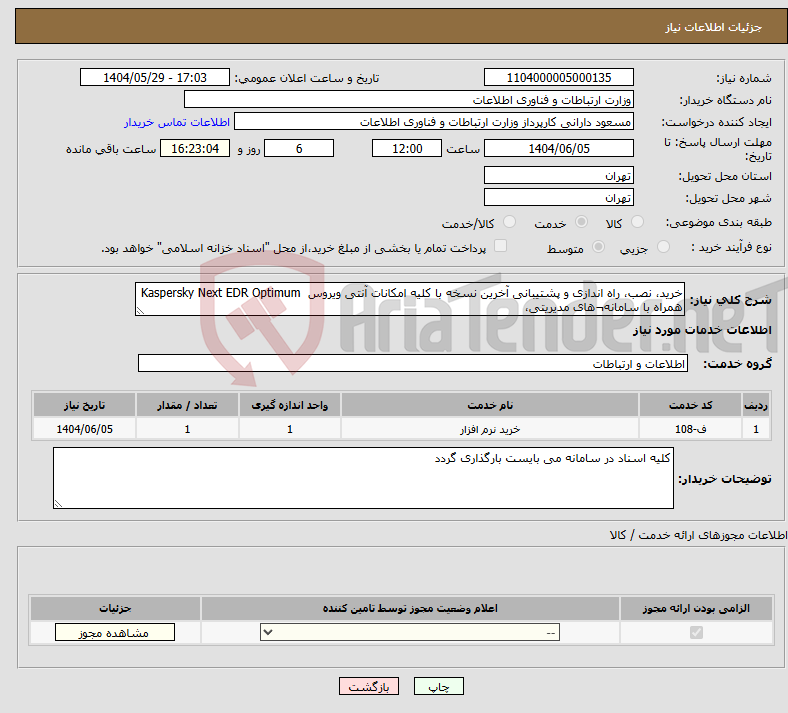The image size is (788, 713).
Task: Click the چاپ print button
Action: tap(439, 686)
